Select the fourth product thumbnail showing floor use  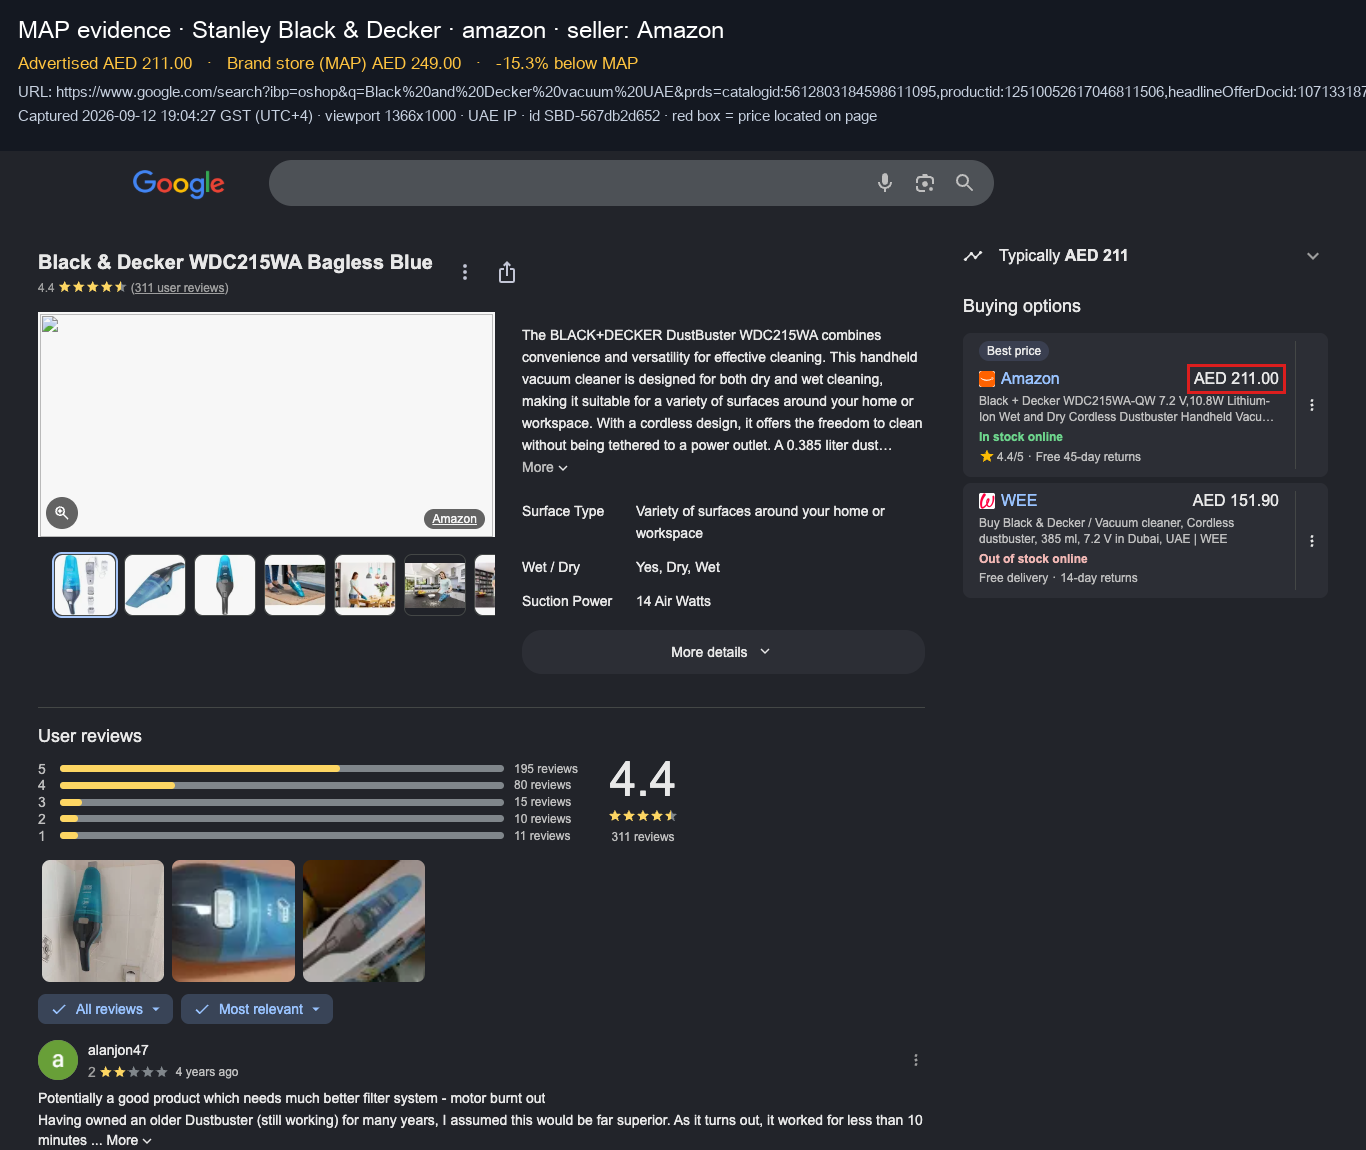[295, 585]
